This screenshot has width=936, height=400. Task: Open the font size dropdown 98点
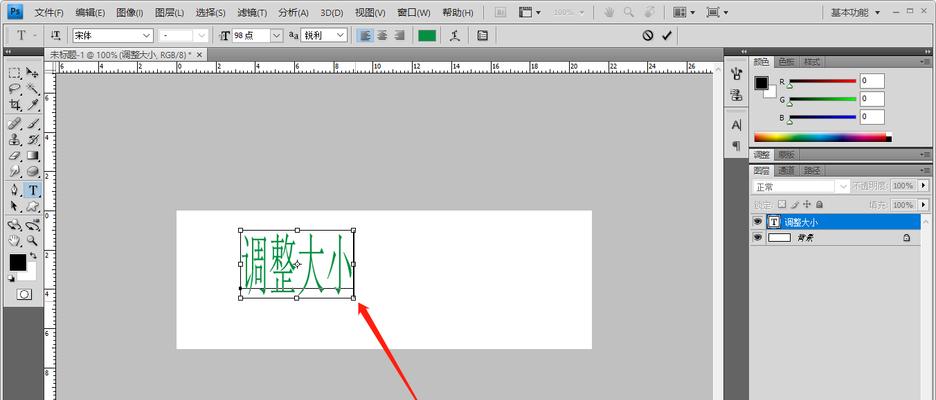click(x=276, y=36)
